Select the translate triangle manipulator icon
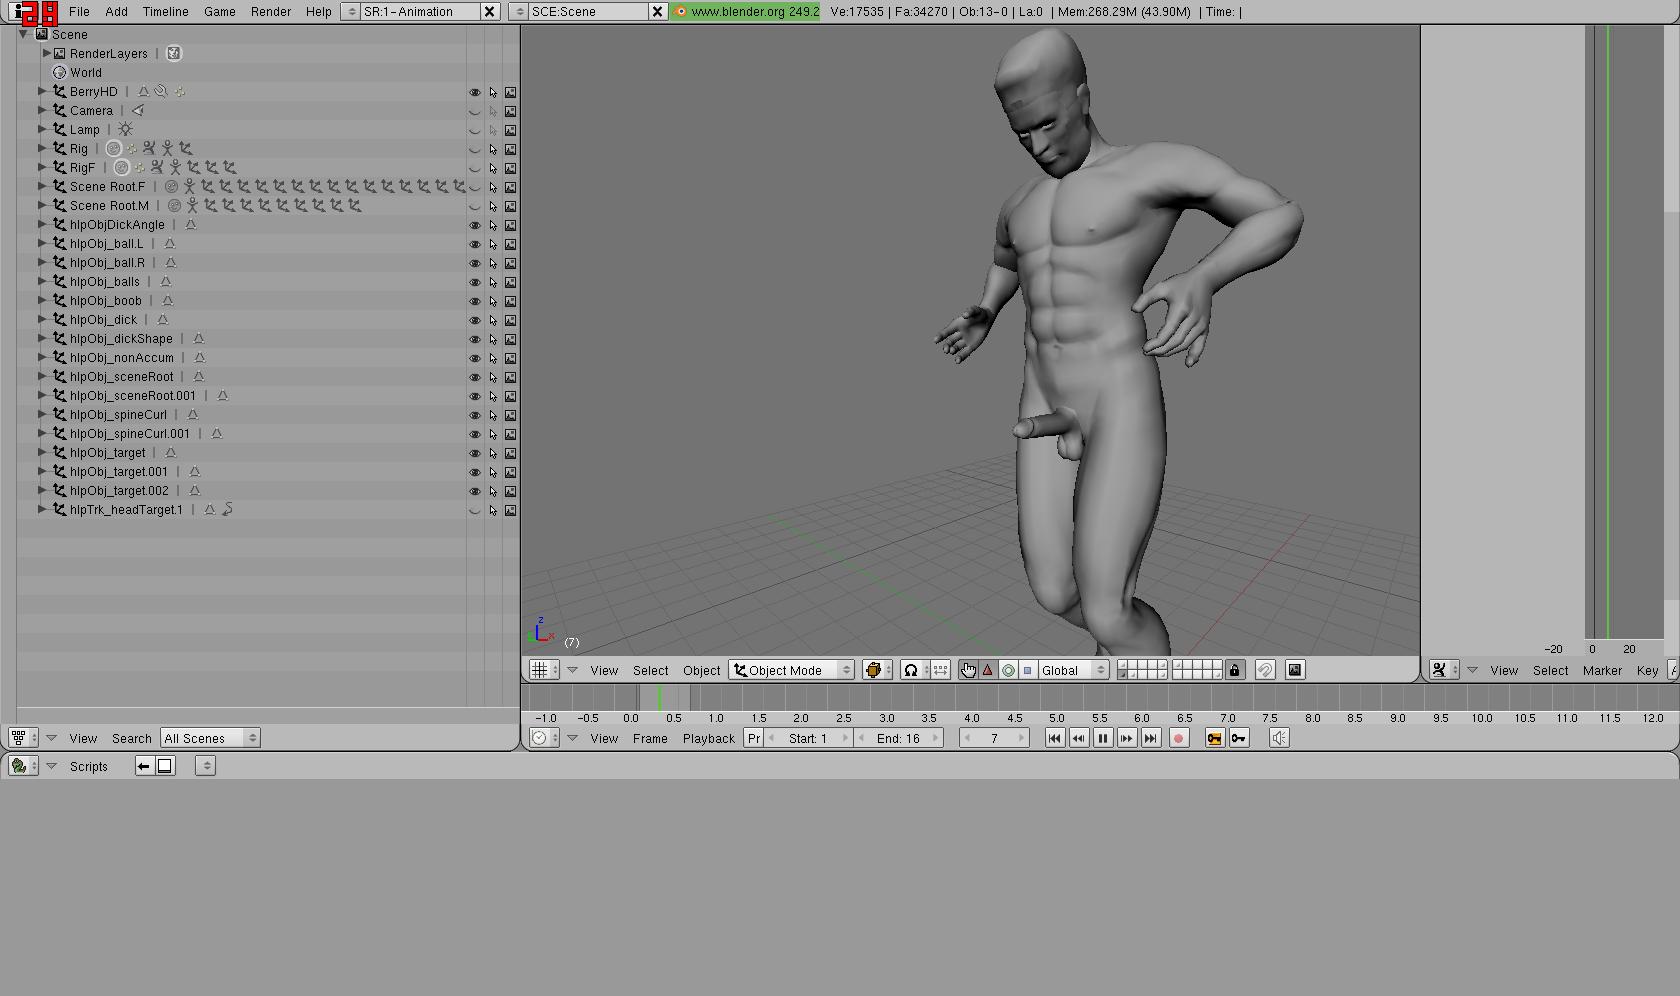This screenshot has width=1680, height=996. pos(988,670)
